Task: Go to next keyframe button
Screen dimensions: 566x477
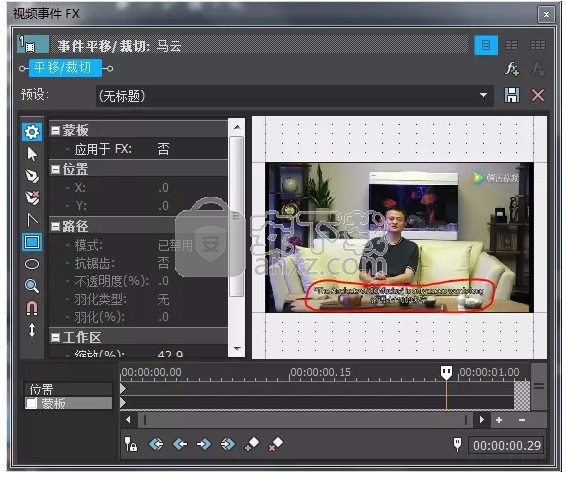Action: [x=204, y=444]
